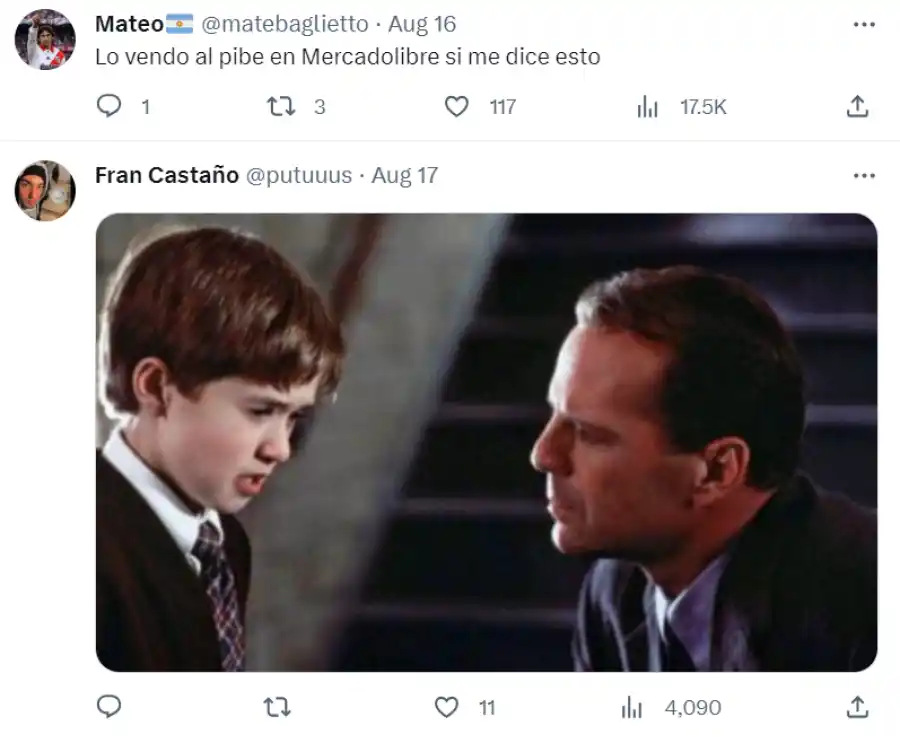Open Fran Castaño's avatar
The width and height of the screenshot is (900, 737).
tap(45, 190)
